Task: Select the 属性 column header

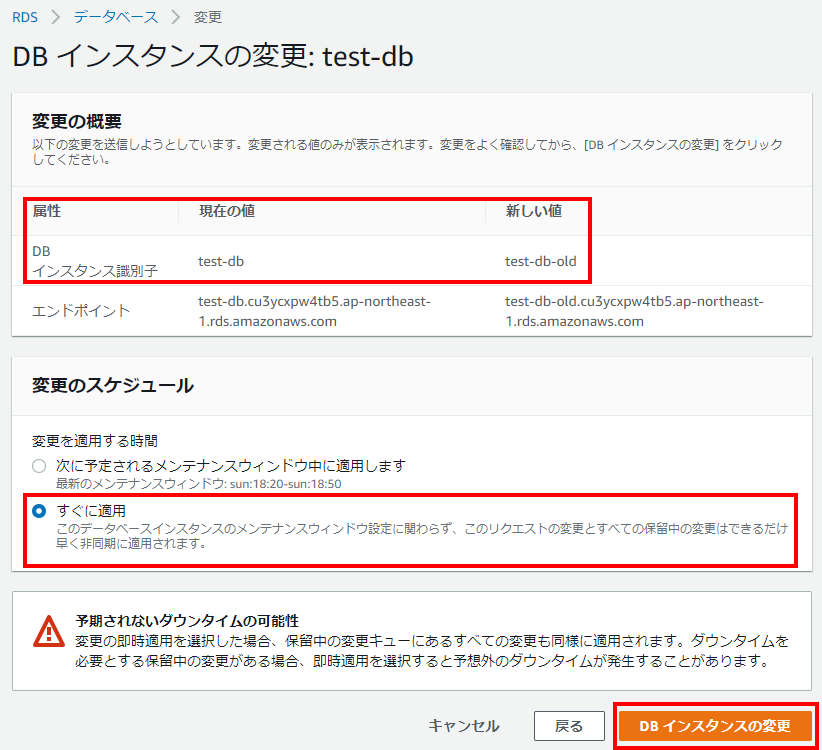Action: click(49, 211)
